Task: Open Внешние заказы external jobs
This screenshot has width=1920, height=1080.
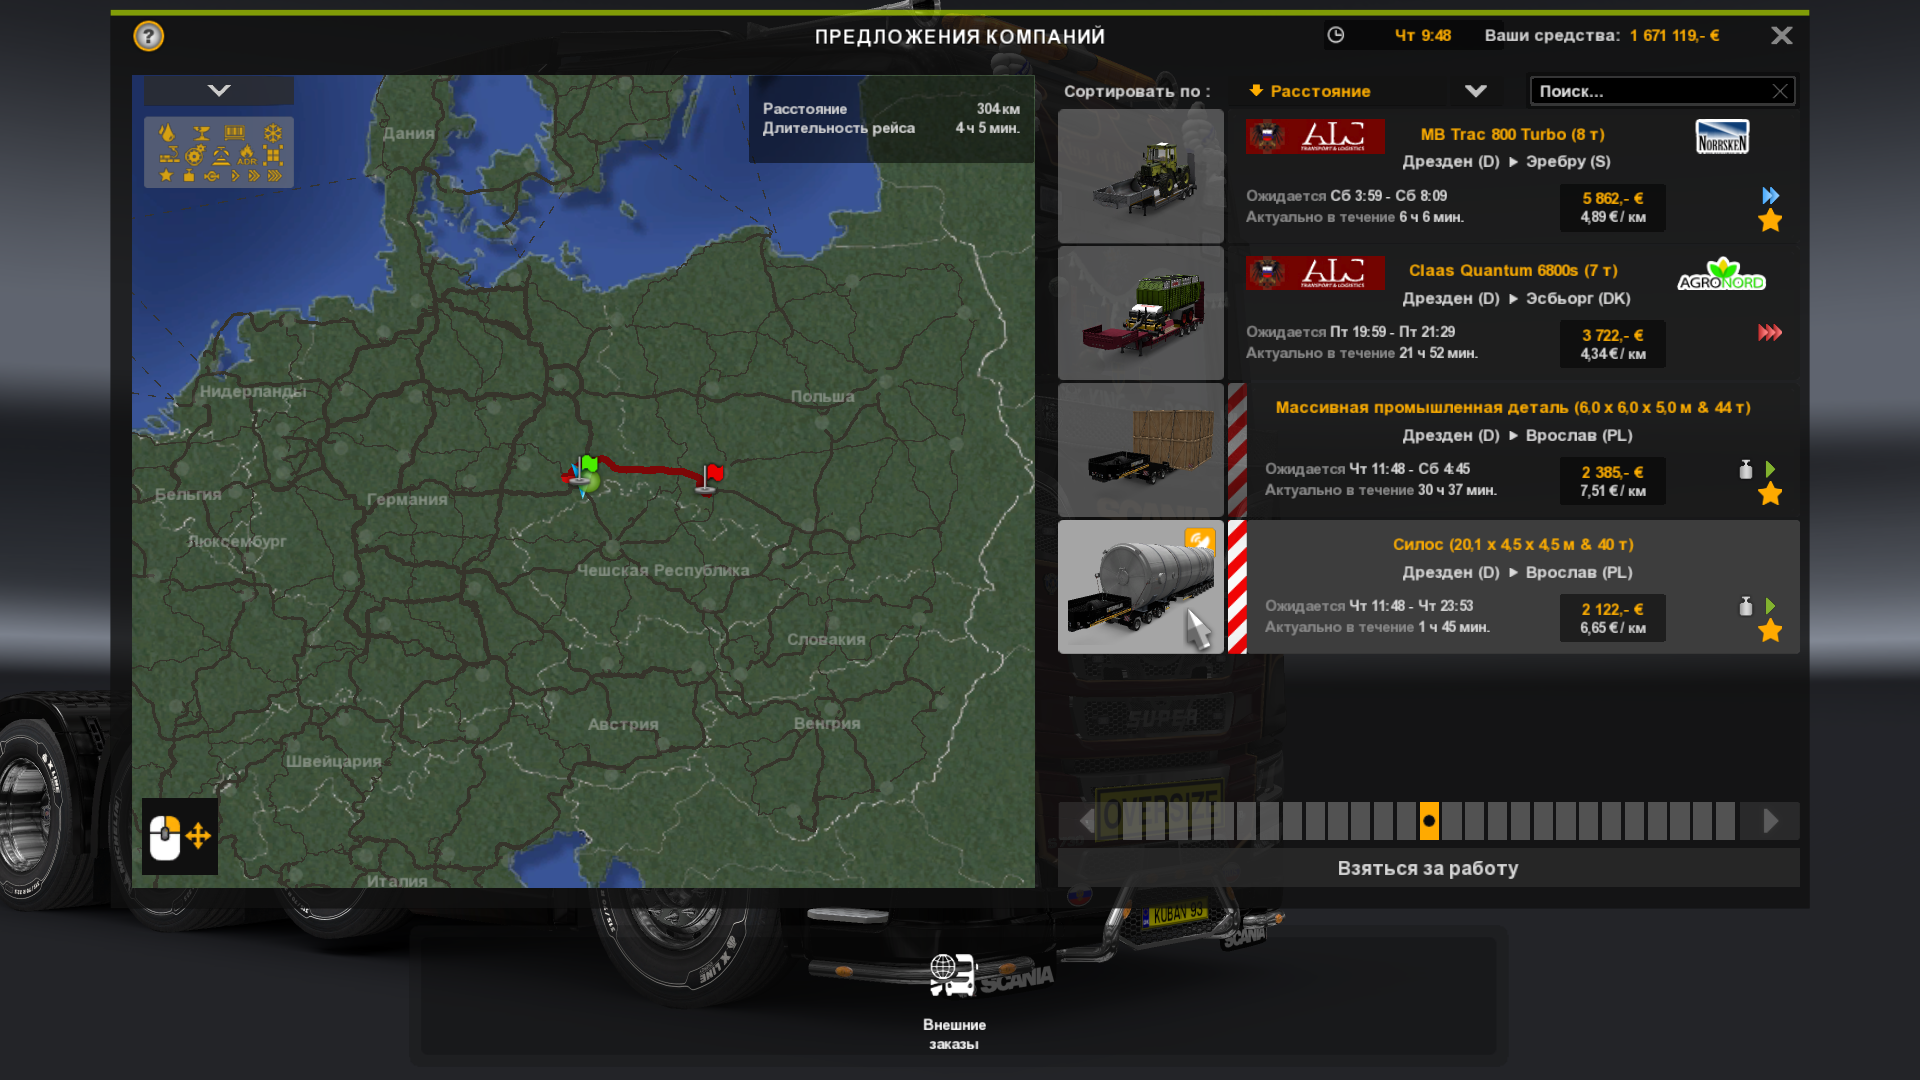Action: 954,1000
